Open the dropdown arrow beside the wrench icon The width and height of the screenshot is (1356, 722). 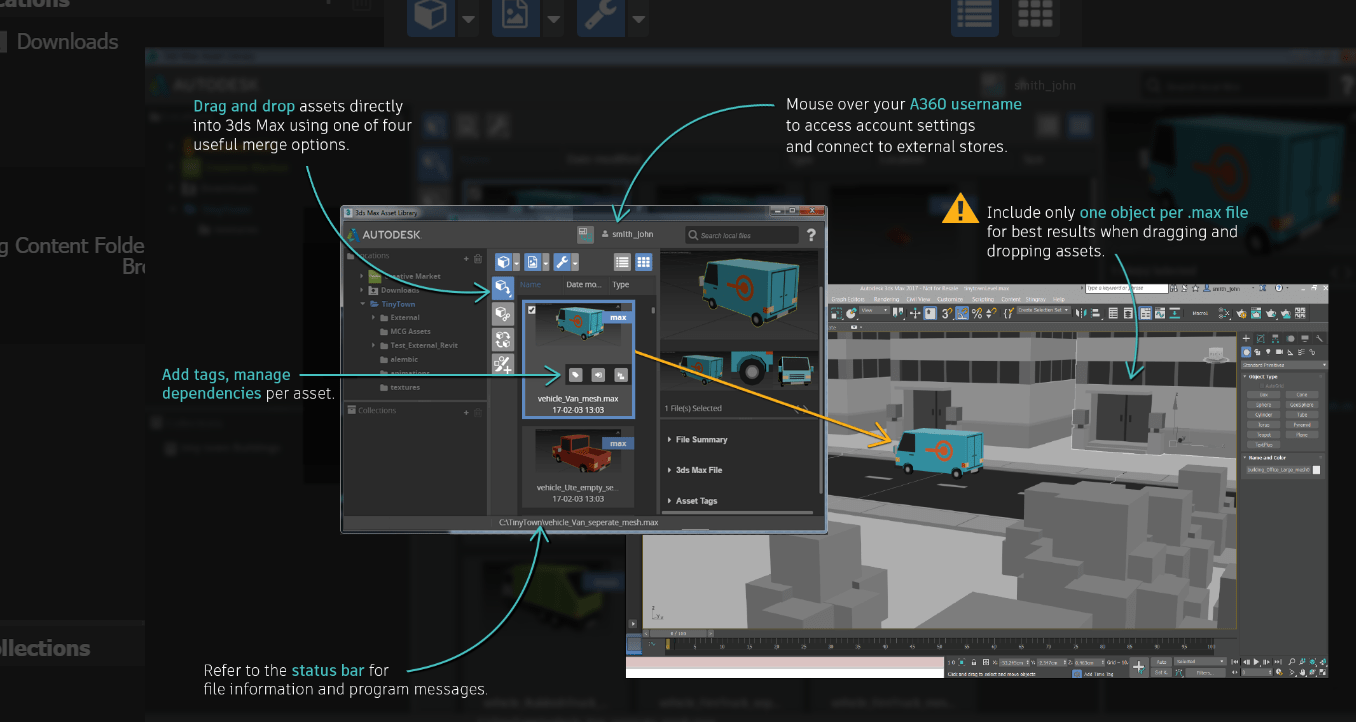(x=575, y=264)
